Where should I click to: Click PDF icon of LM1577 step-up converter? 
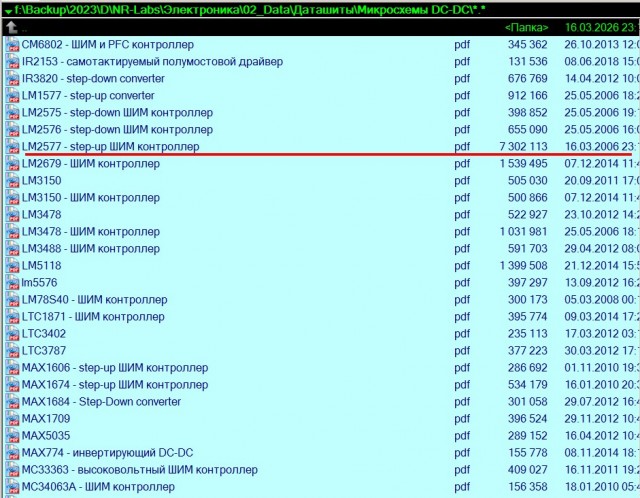(13, 96)
